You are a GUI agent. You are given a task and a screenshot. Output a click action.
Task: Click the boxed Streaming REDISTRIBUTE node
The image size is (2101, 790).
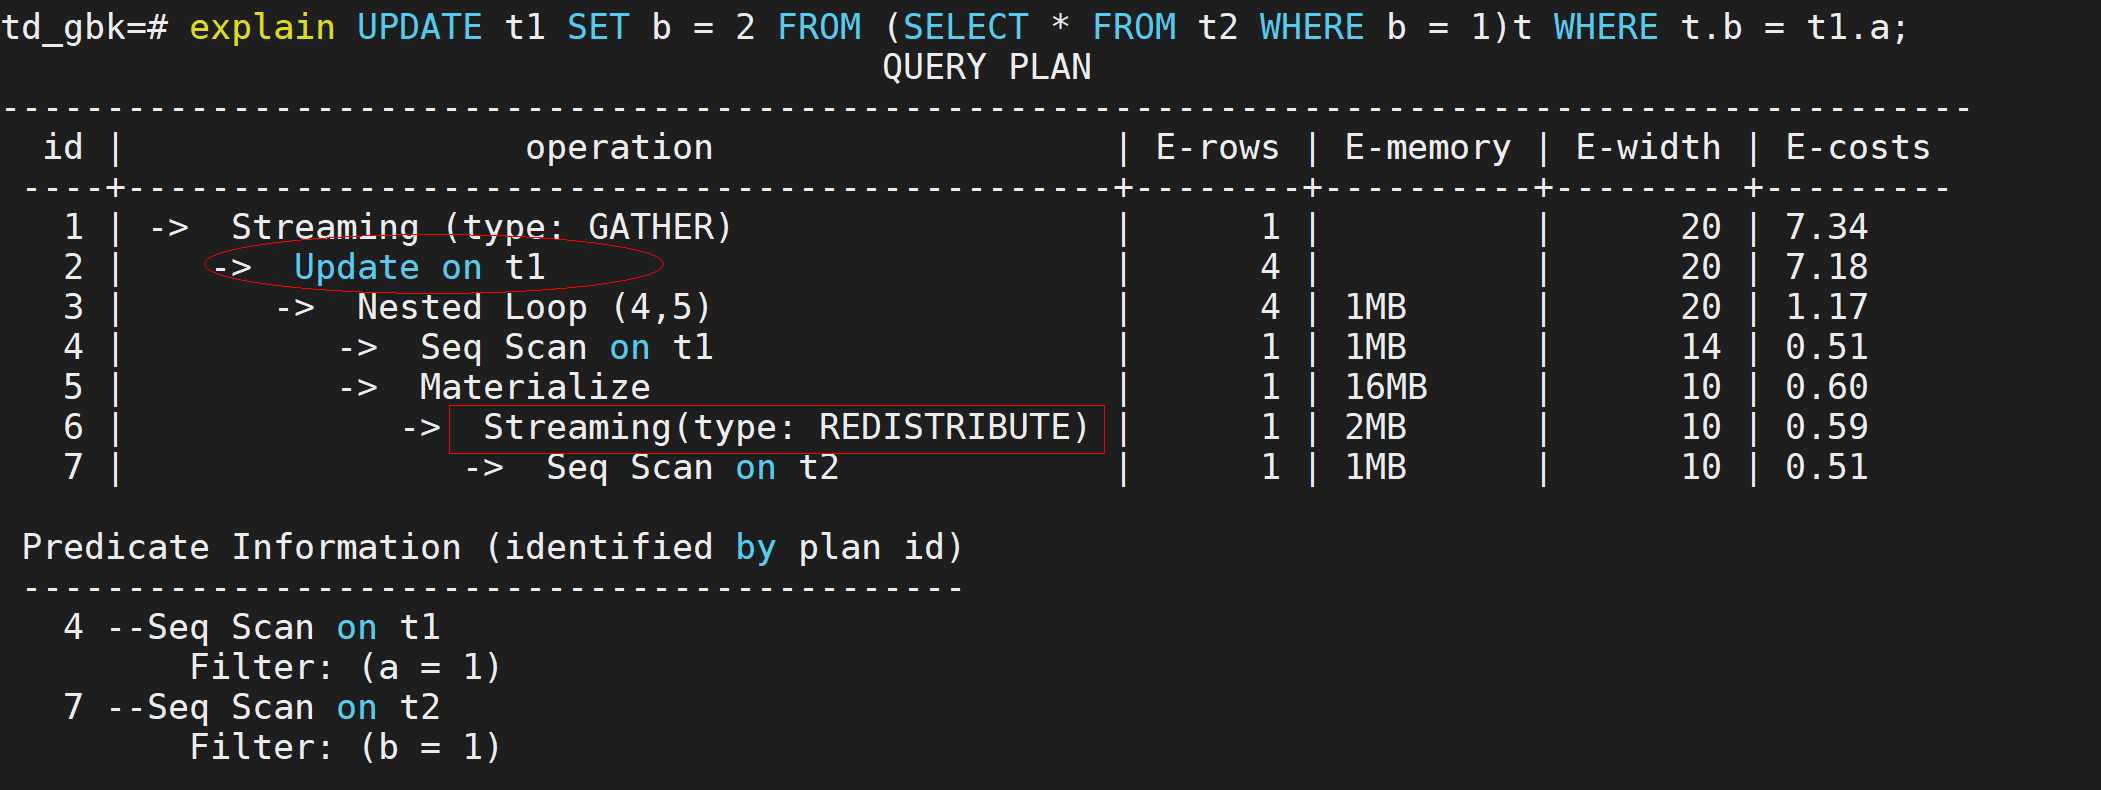pos(785,428)
